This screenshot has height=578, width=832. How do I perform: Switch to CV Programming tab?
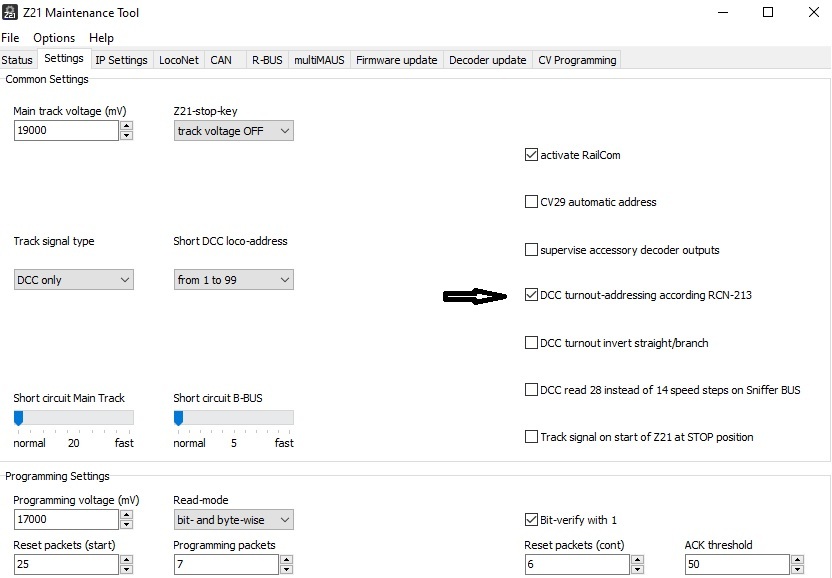point(577,60)
